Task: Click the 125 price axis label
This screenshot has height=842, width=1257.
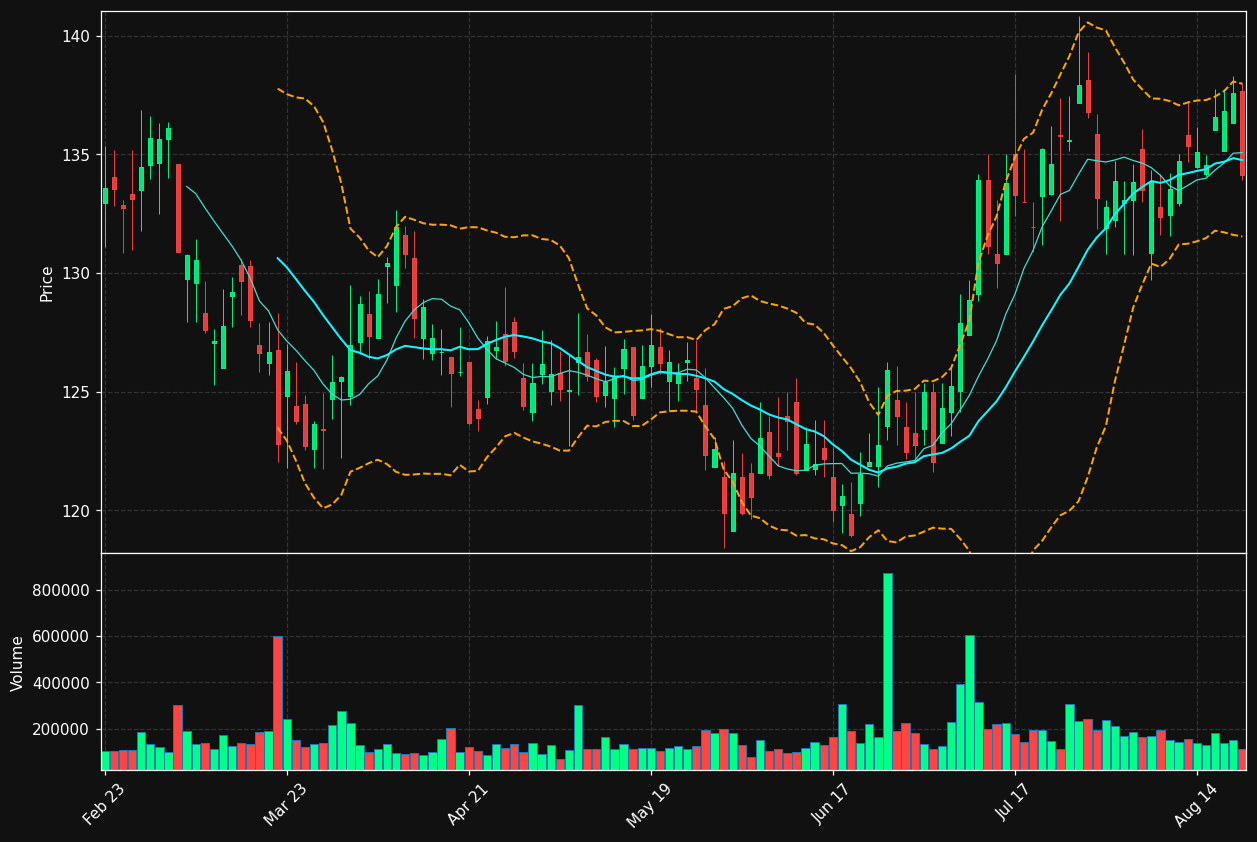Action: 76,392
